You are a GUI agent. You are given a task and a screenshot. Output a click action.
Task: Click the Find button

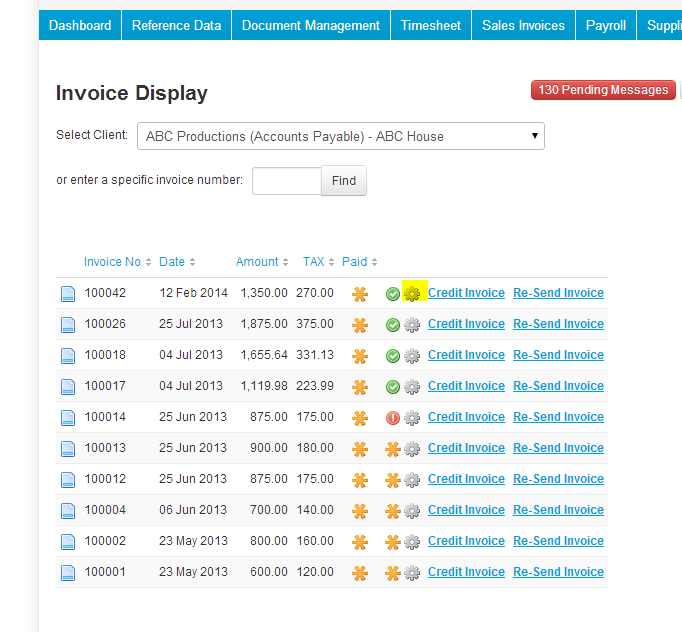pyautogui.click(x=344, y=181)
